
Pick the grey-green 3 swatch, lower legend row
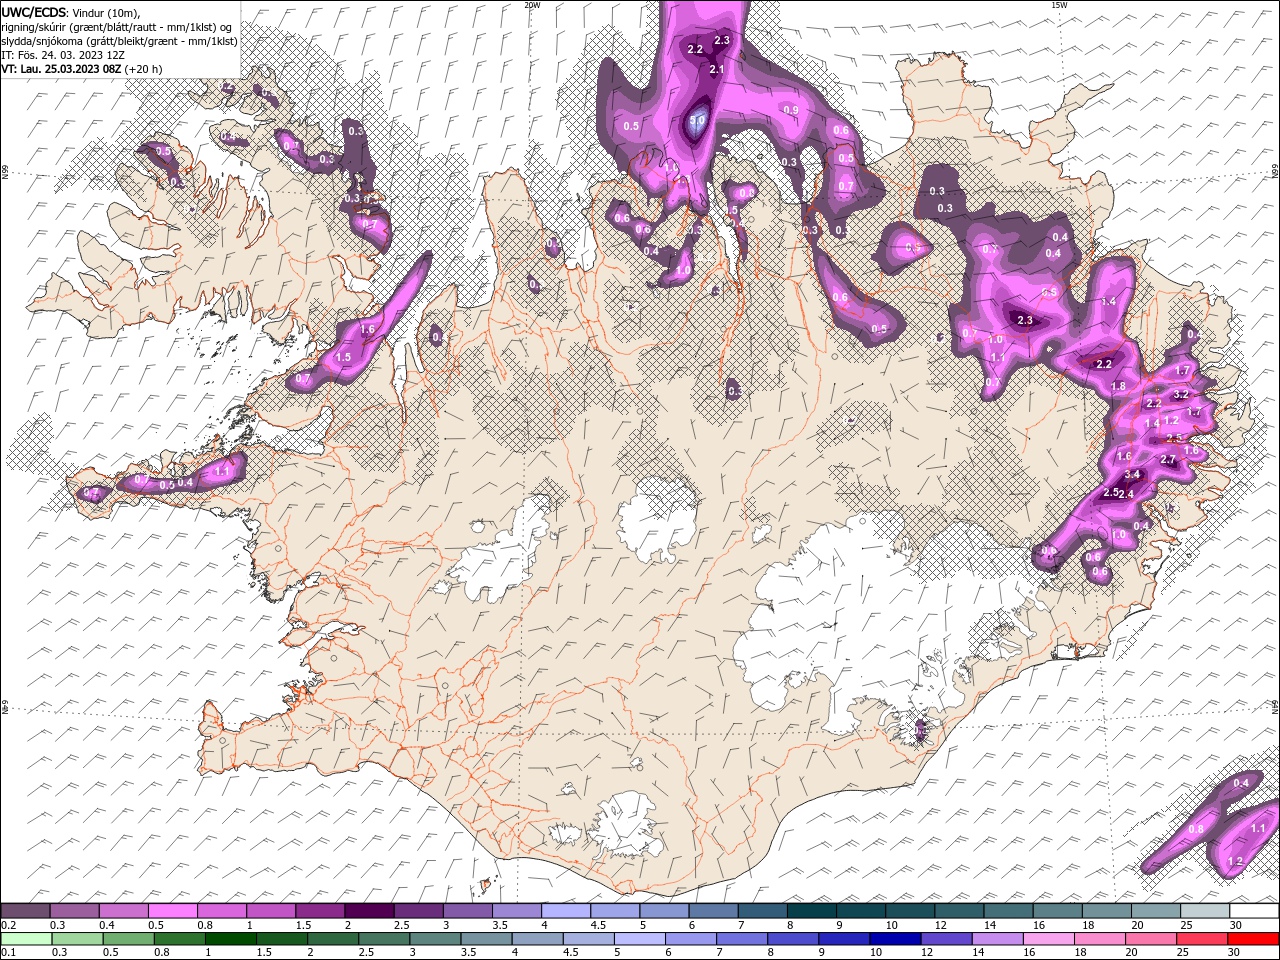pos(436,939)
